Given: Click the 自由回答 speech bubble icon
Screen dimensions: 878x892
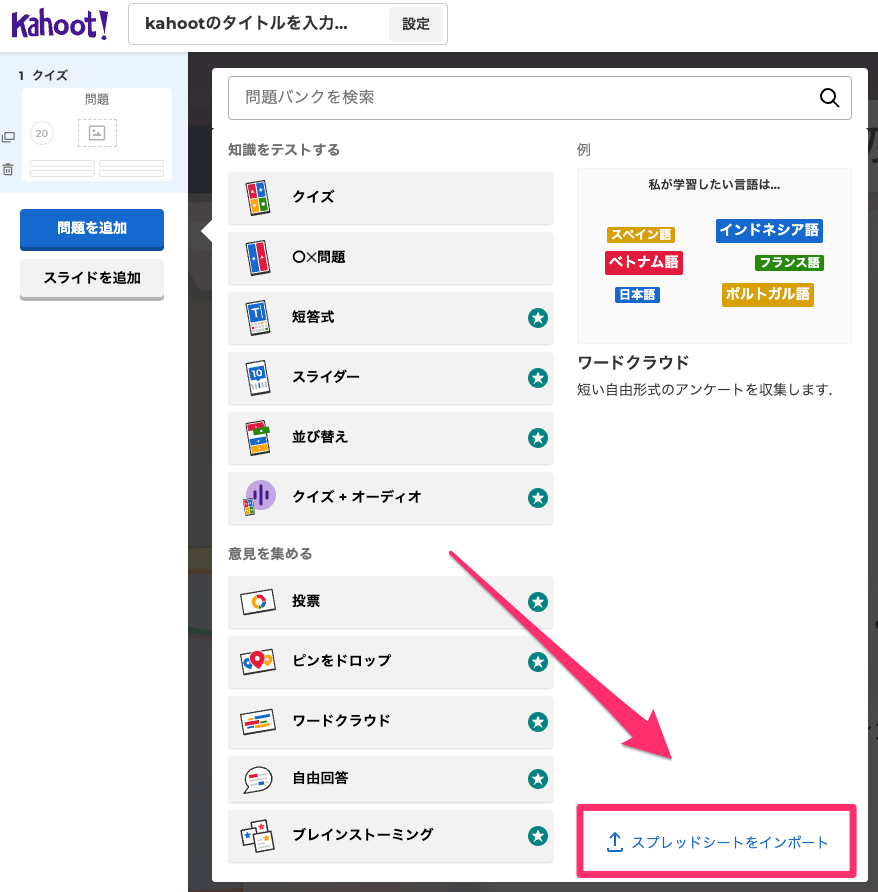Looking at the screenshot, I should click(x=258, y=779).
